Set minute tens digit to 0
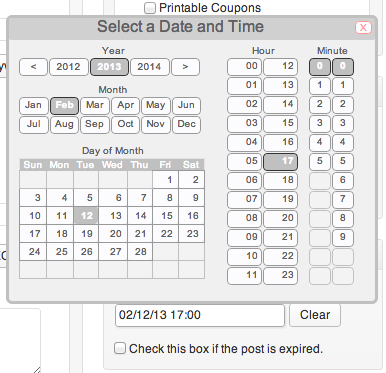386x373 pixels. point(320,67)
